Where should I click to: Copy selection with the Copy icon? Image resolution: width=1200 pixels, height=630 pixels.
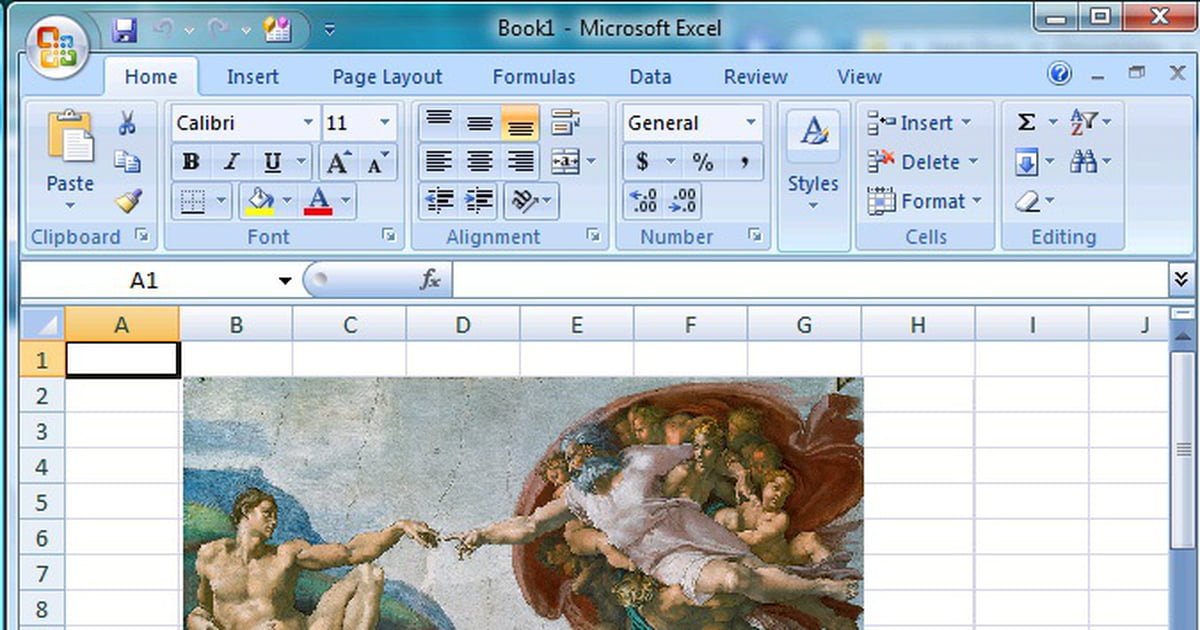coord(127,161)
